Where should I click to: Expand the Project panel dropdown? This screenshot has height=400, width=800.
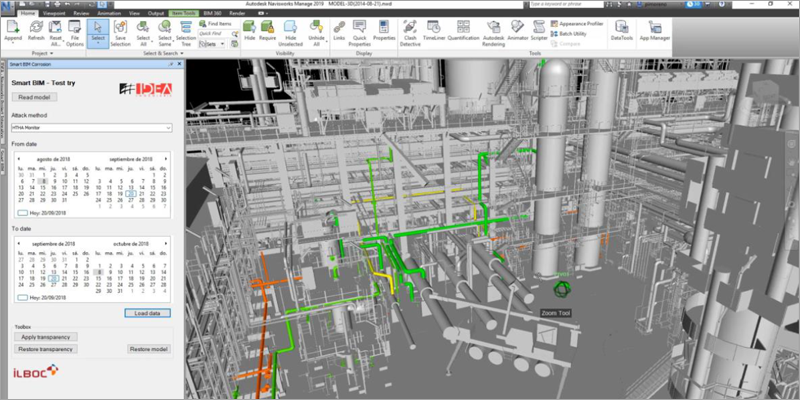tap(52, 53)
